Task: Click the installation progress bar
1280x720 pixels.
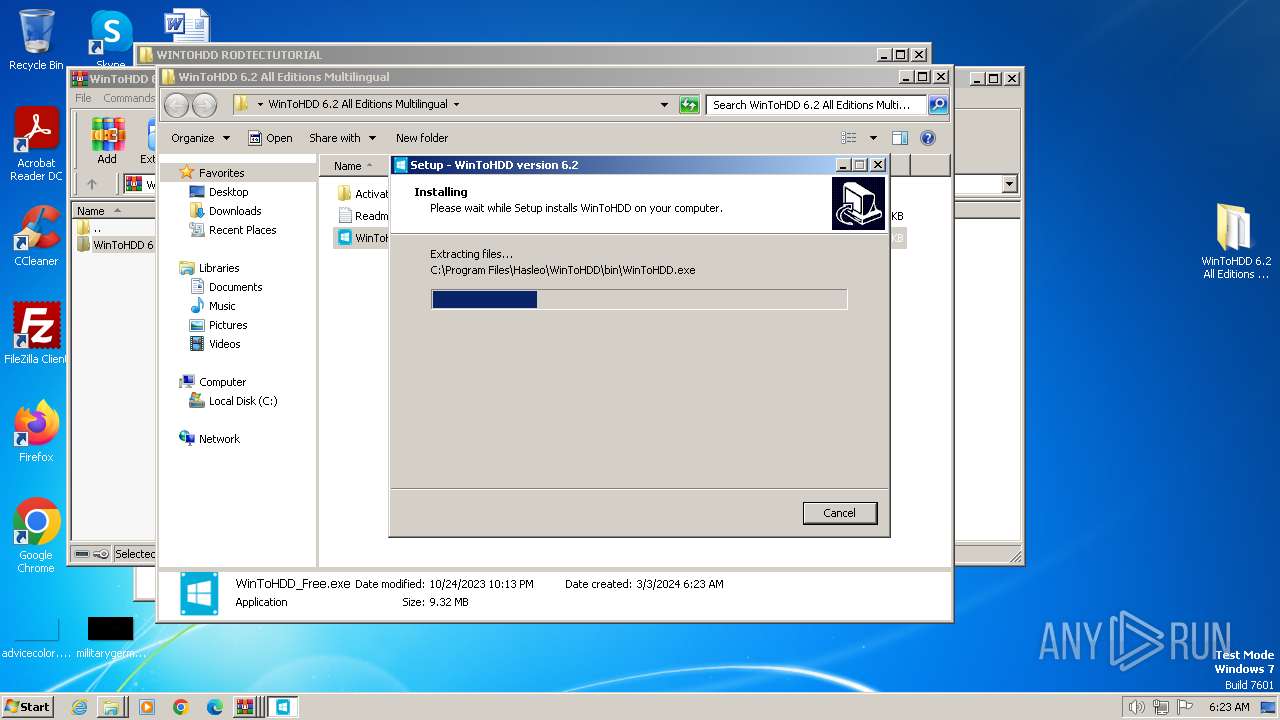Action: tap(639, 299)
